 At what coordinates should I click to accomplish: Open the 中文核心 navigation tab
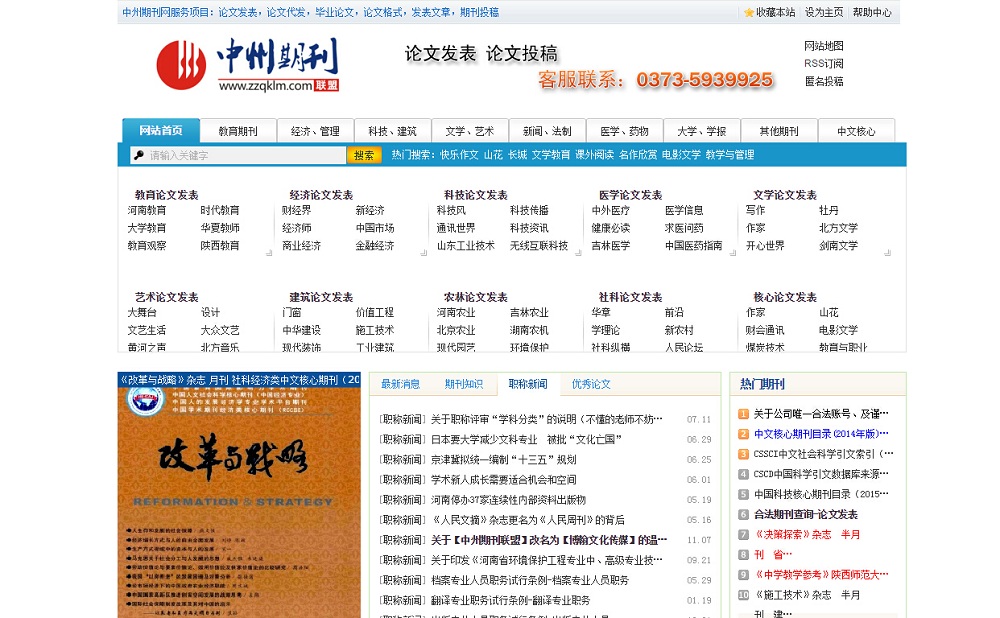coord(856,131)
